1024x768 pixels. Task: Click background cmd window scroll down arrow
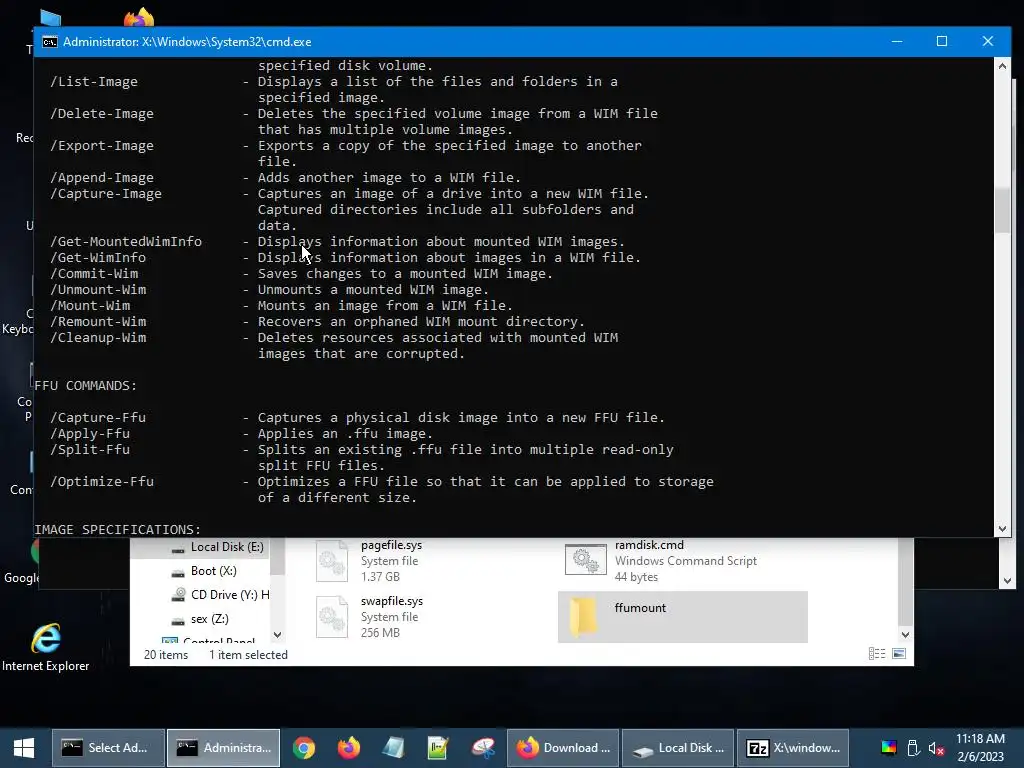click(x=1007, y=581)
